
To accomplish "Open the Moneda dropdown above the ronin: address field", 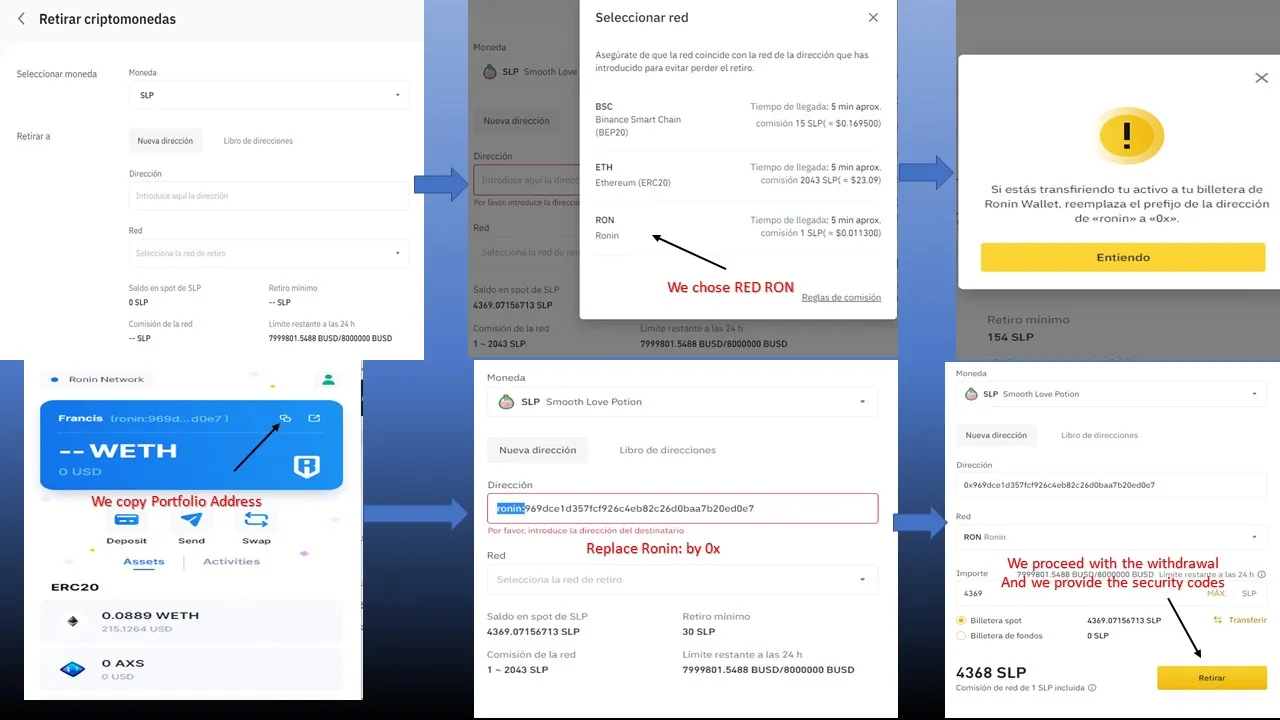I will [682, 402].
